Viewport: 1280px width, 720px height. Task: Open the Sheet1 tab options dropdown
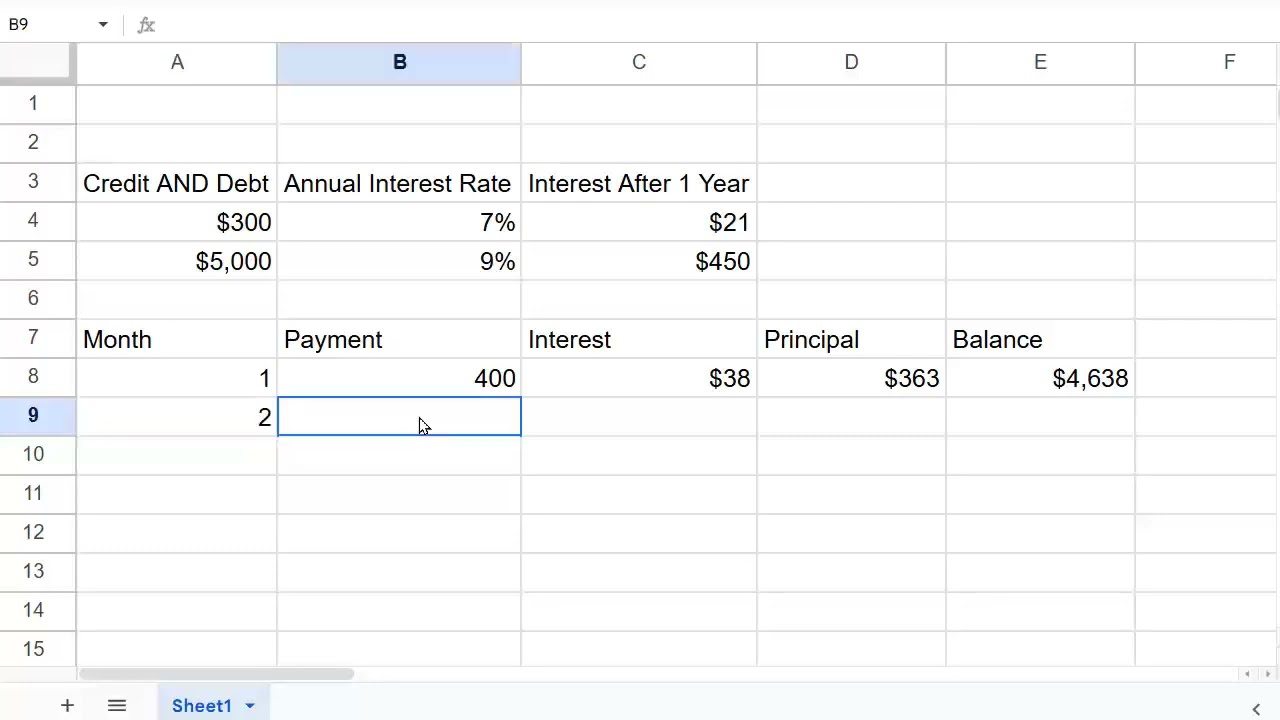(x=250, y=706)
